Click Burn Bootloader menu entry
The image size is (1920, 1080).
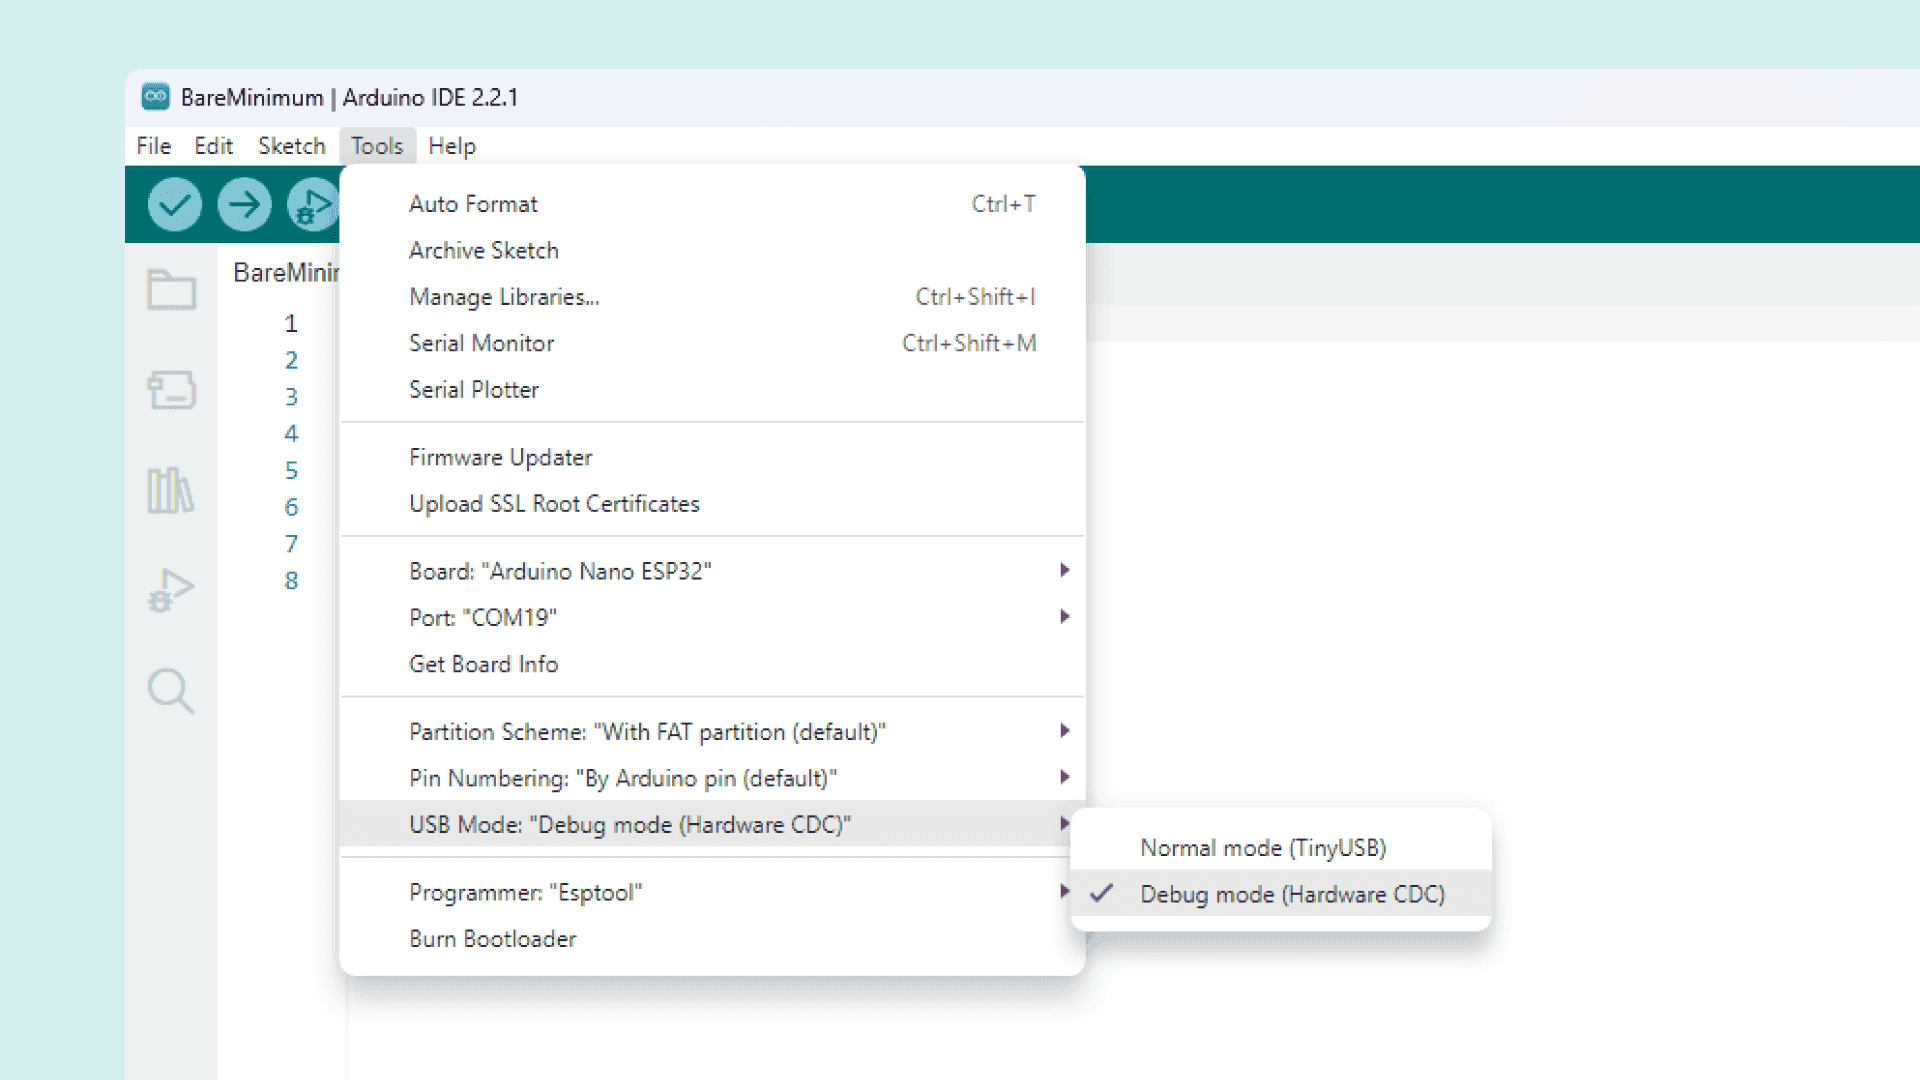coord(492,939)
